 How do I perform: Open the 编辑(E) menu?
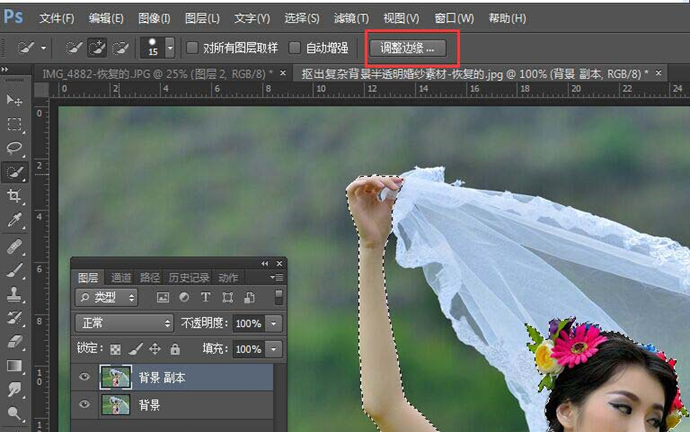[x=106, y=18]
